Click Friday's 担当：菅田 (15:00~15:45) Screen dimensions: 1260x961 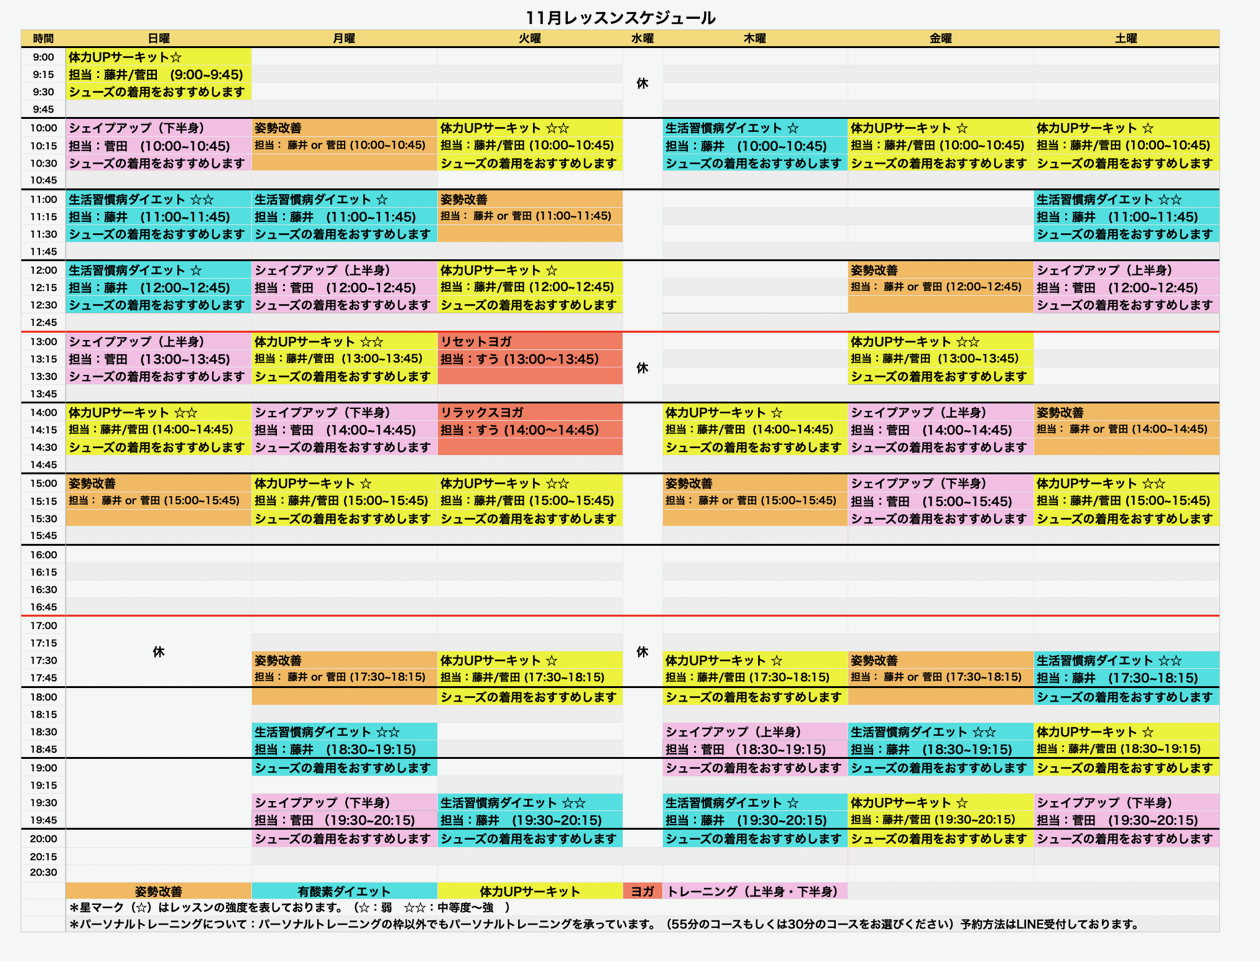click(x=940, y=501)
